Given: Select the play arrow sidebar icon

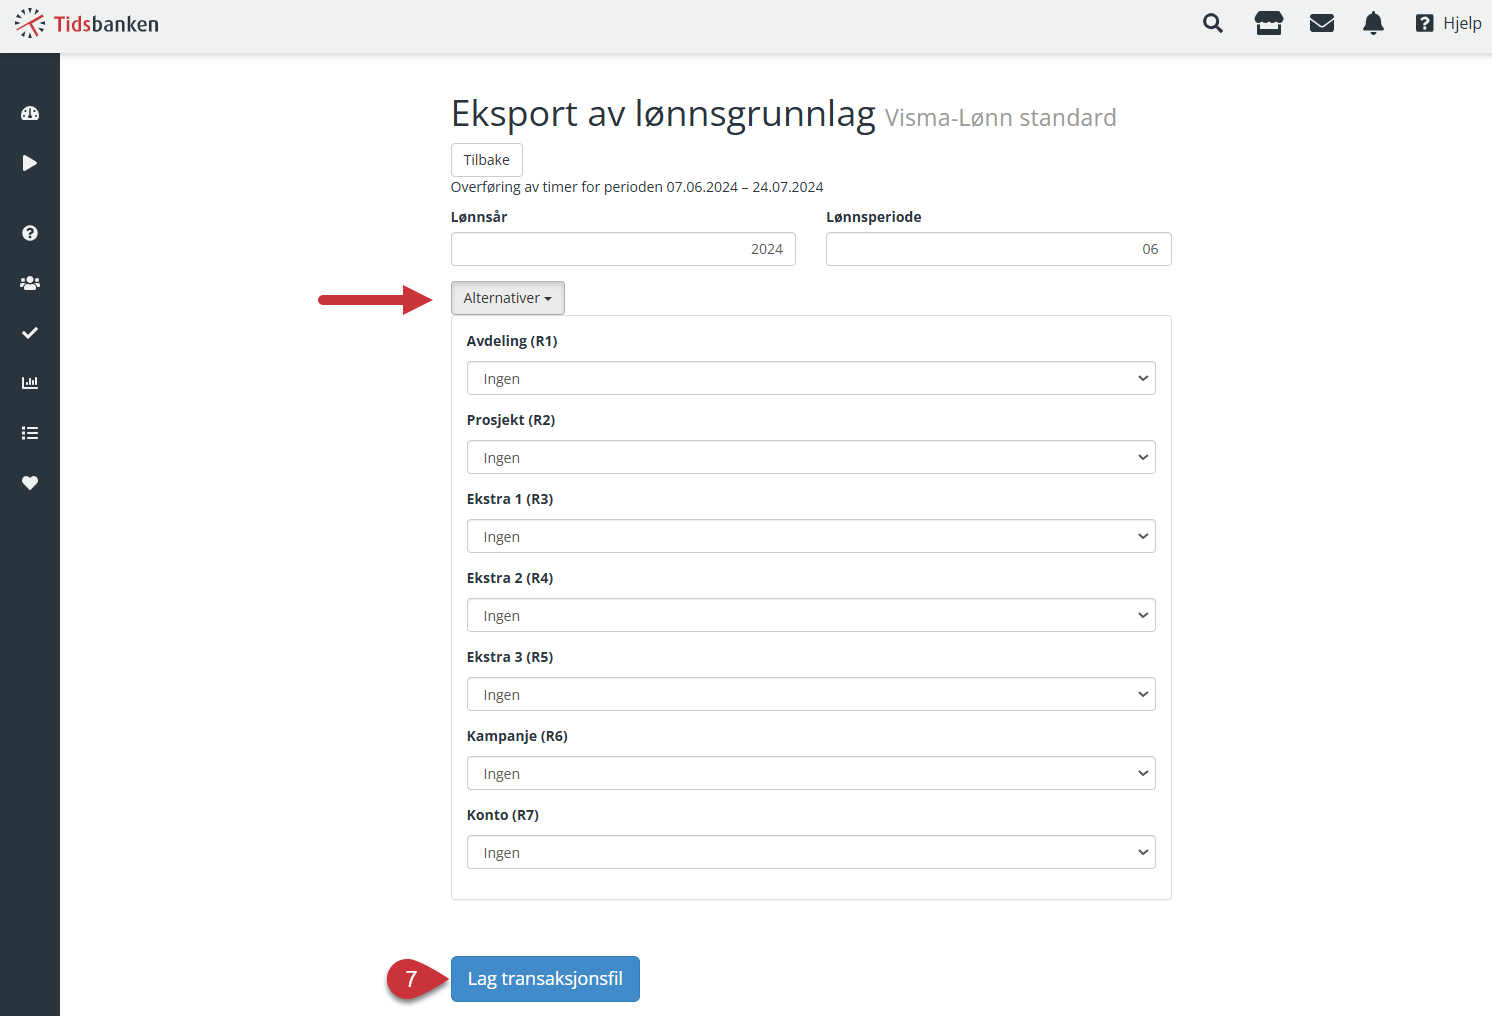Looking at the screenshot, I should (x=30, y=163).
